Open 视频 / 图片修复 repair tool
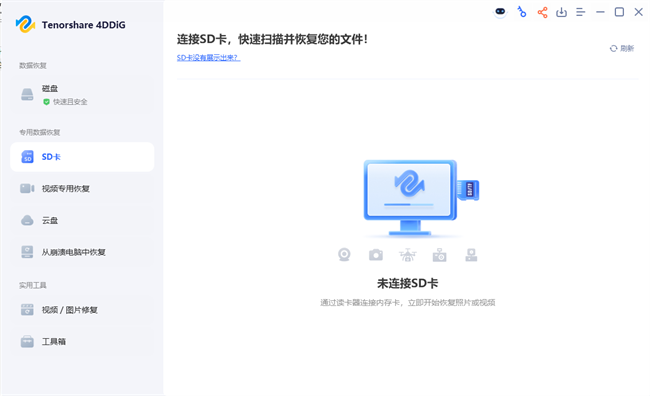This screenshot has width=650, height=396. coord(82,310)
